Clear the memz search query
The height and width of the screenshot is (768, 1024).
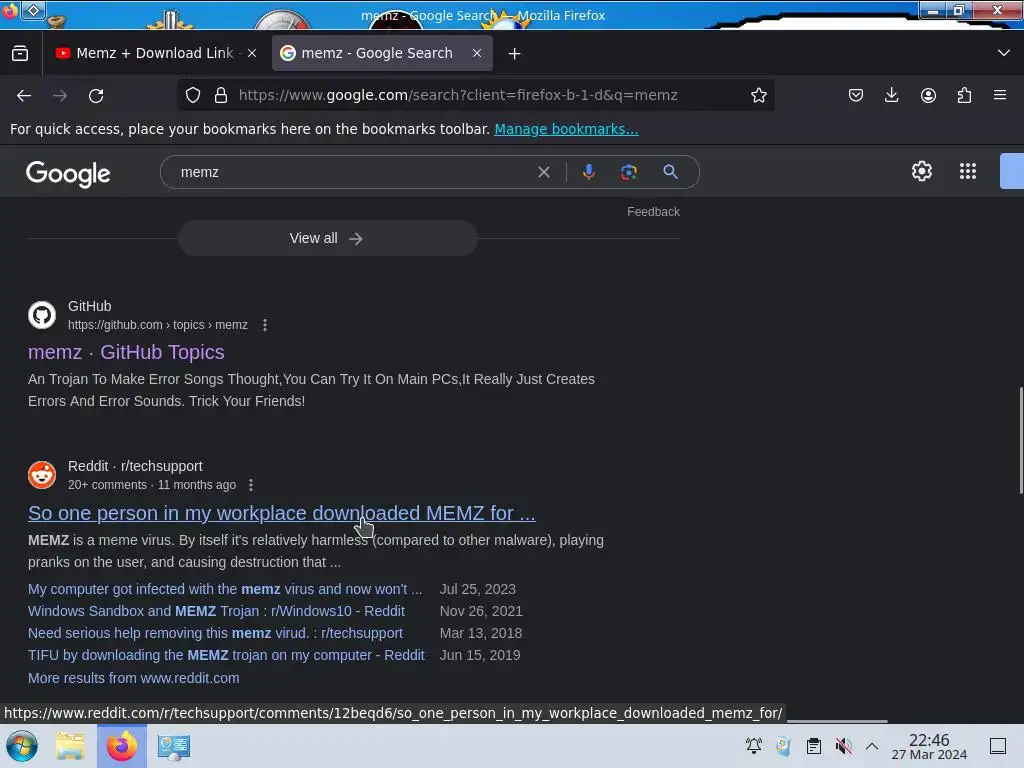click(543, 172)
